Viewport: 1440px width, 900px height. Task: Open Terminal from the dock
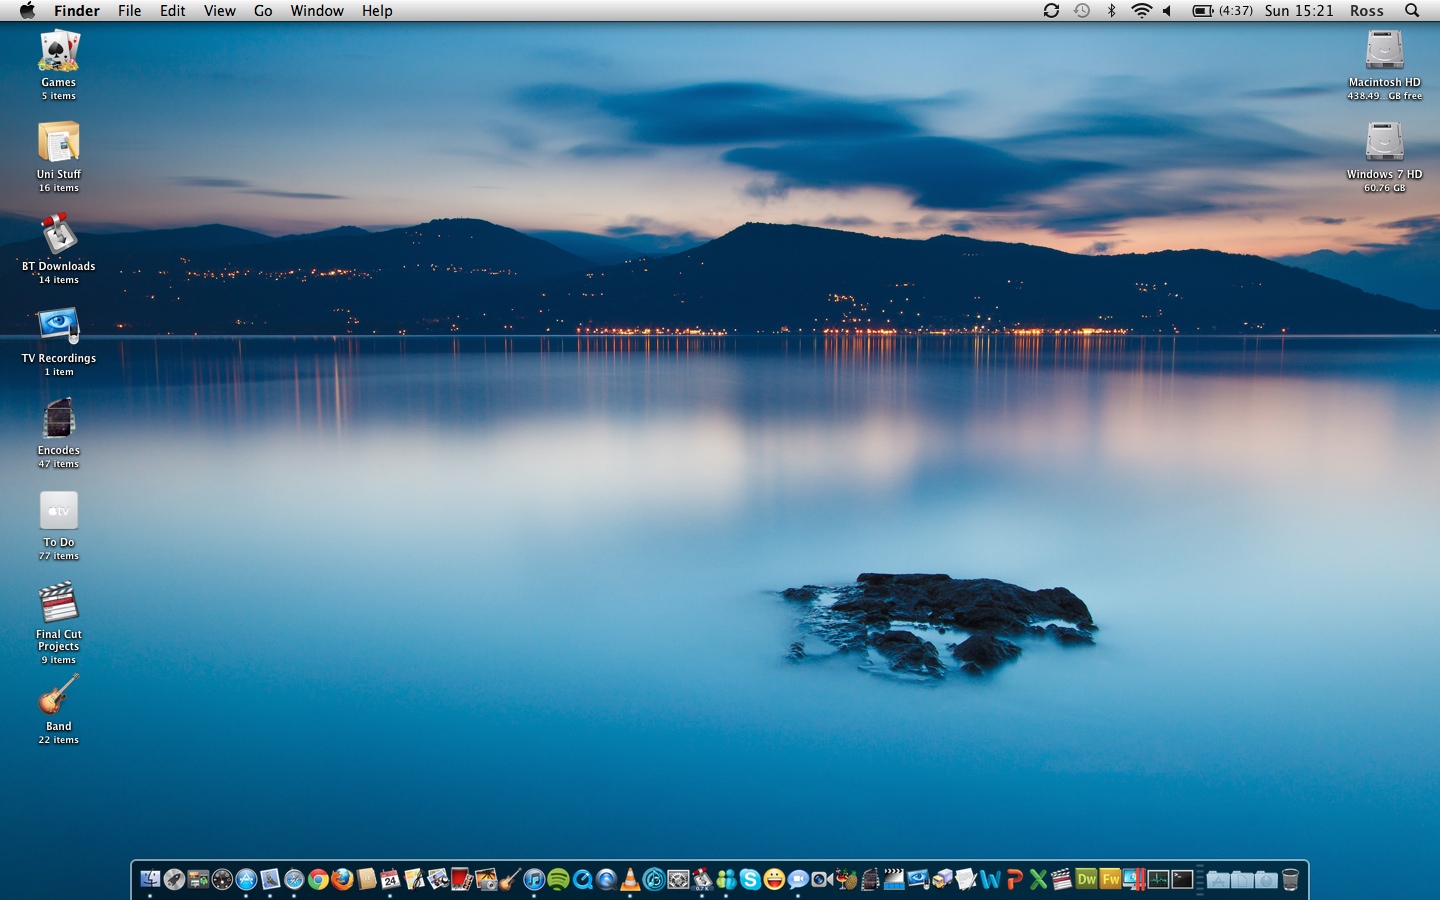point(1182,879)
